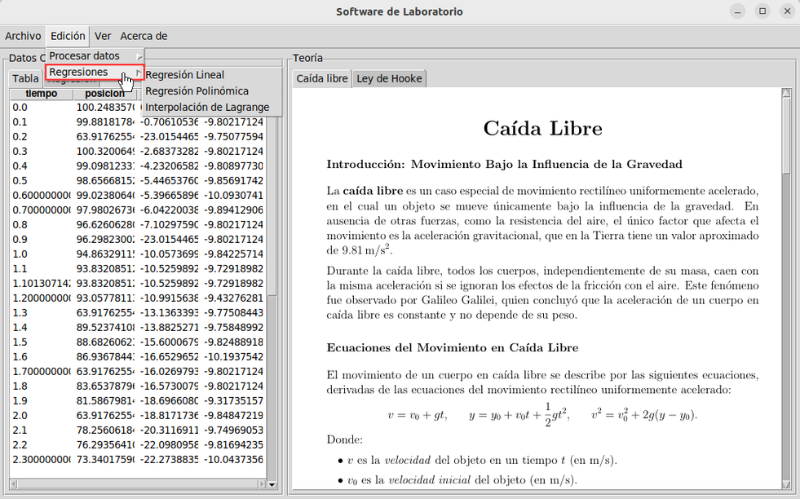Click the Edición menu
This screenshot has width=800, height=500.
[x=68, y=36]
